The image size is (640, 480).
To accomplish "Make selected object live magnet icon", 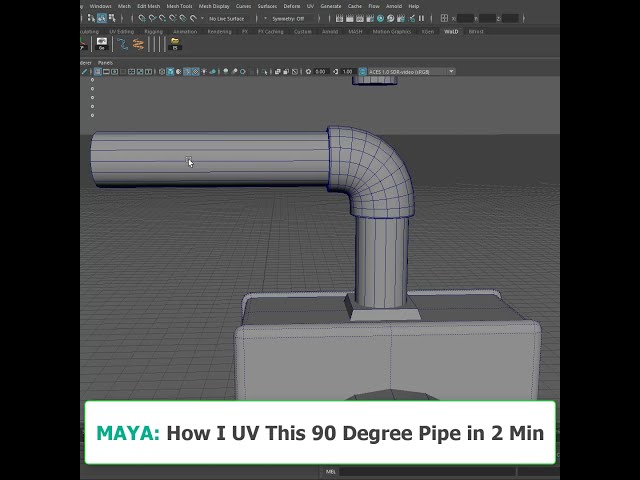I will [193, 18].
